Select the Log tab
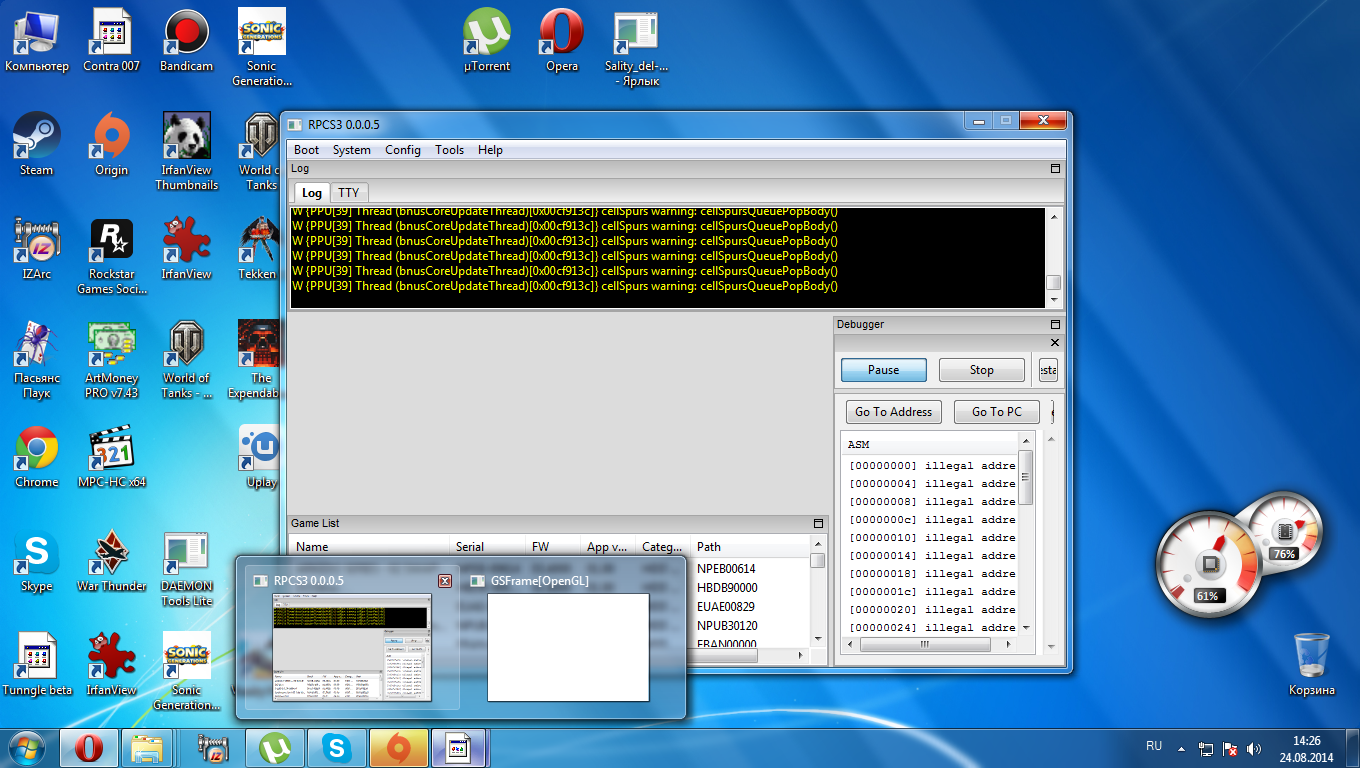The height and width of the screenshot is (768, 1360). pyautogui.click(x=312, y=193)
